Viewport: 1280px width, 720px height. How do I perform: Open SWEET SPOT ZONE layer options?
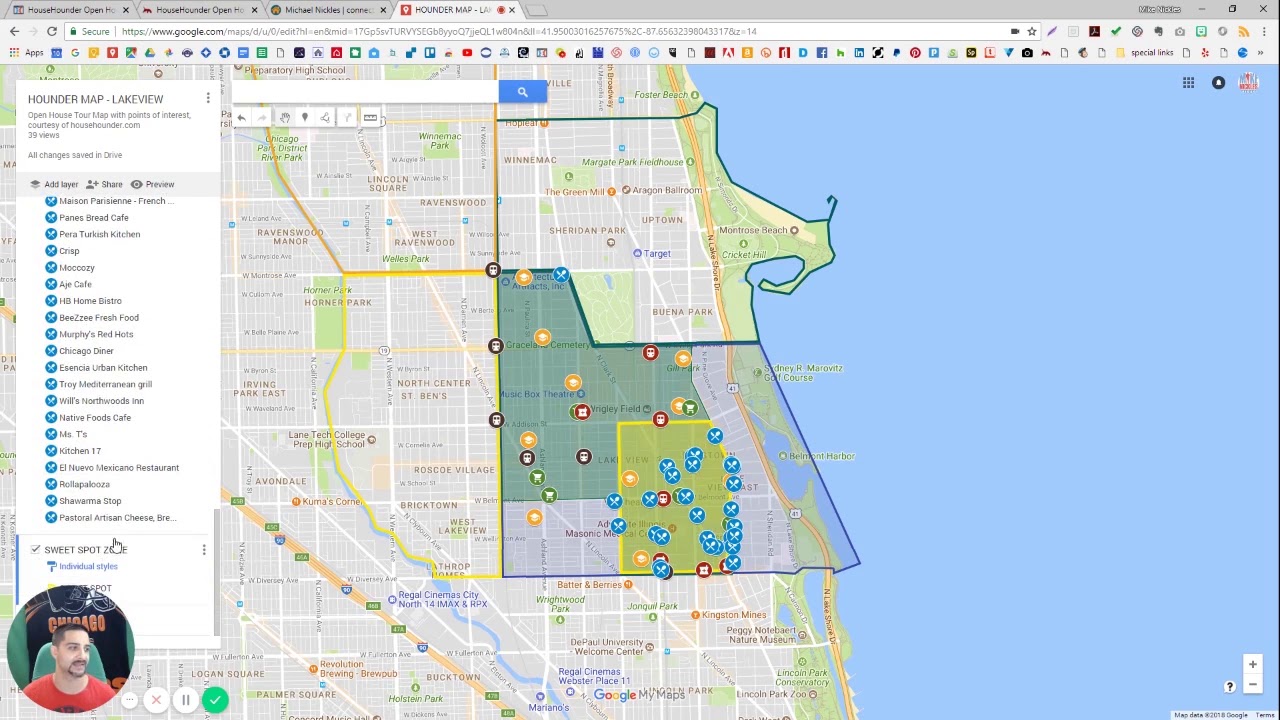204,550
